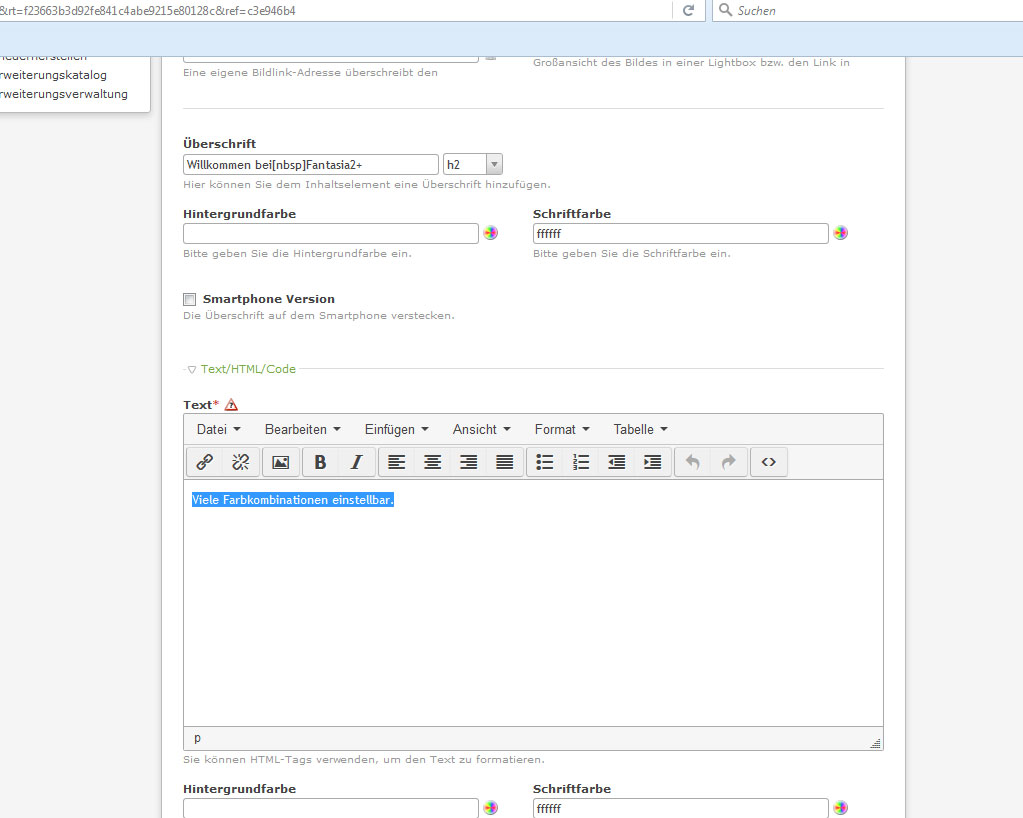Collapse the Text/HTML/Code section
The image size is (1023, 818).
192,369
